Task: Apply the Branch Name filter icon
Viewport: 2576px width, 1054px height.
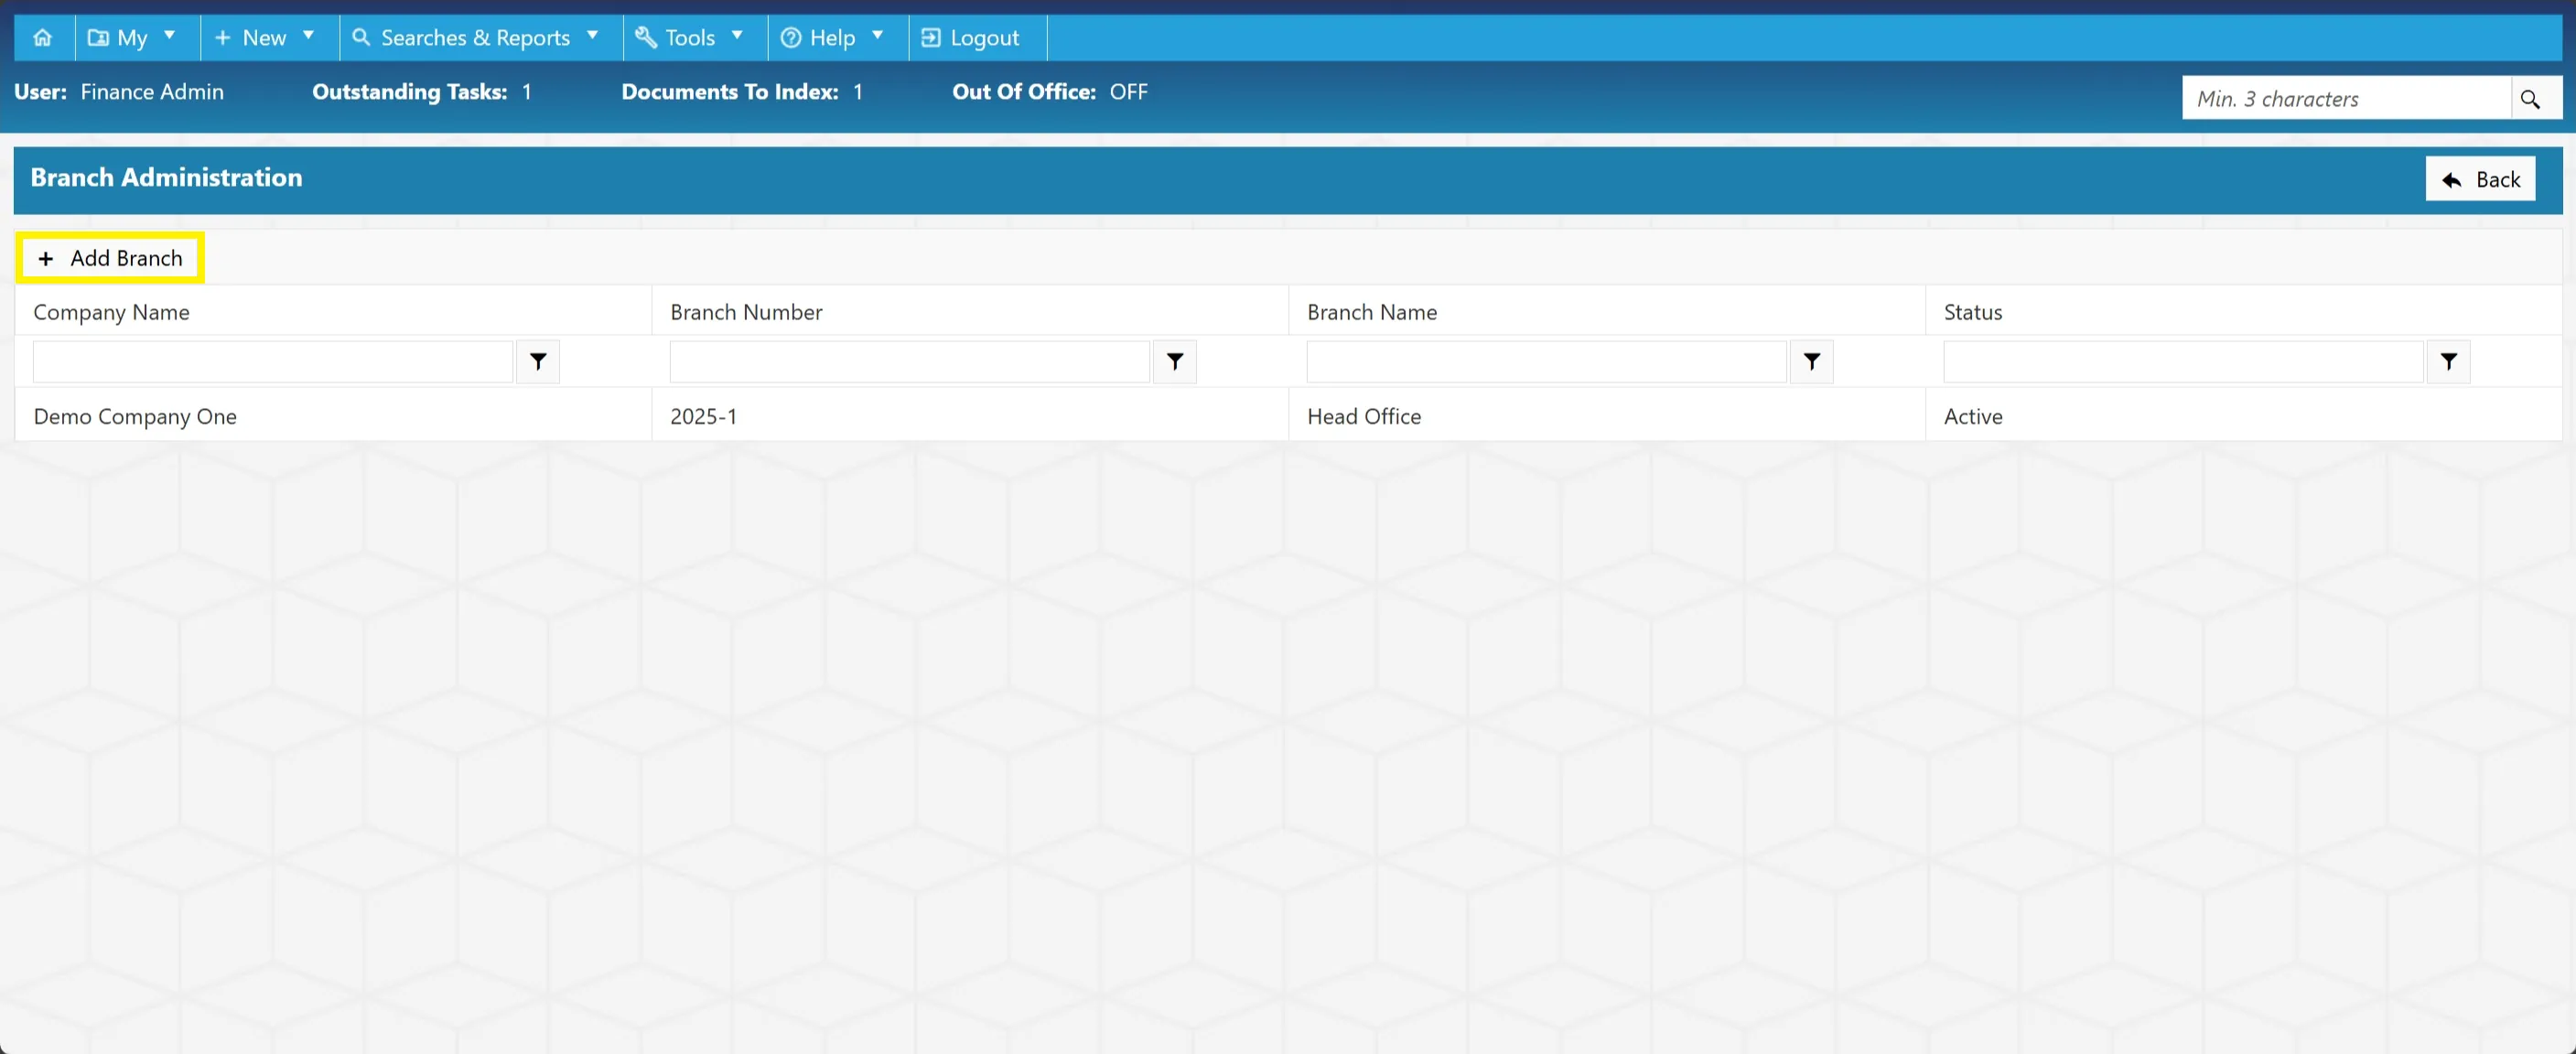Action: [x=1812, y=362]
